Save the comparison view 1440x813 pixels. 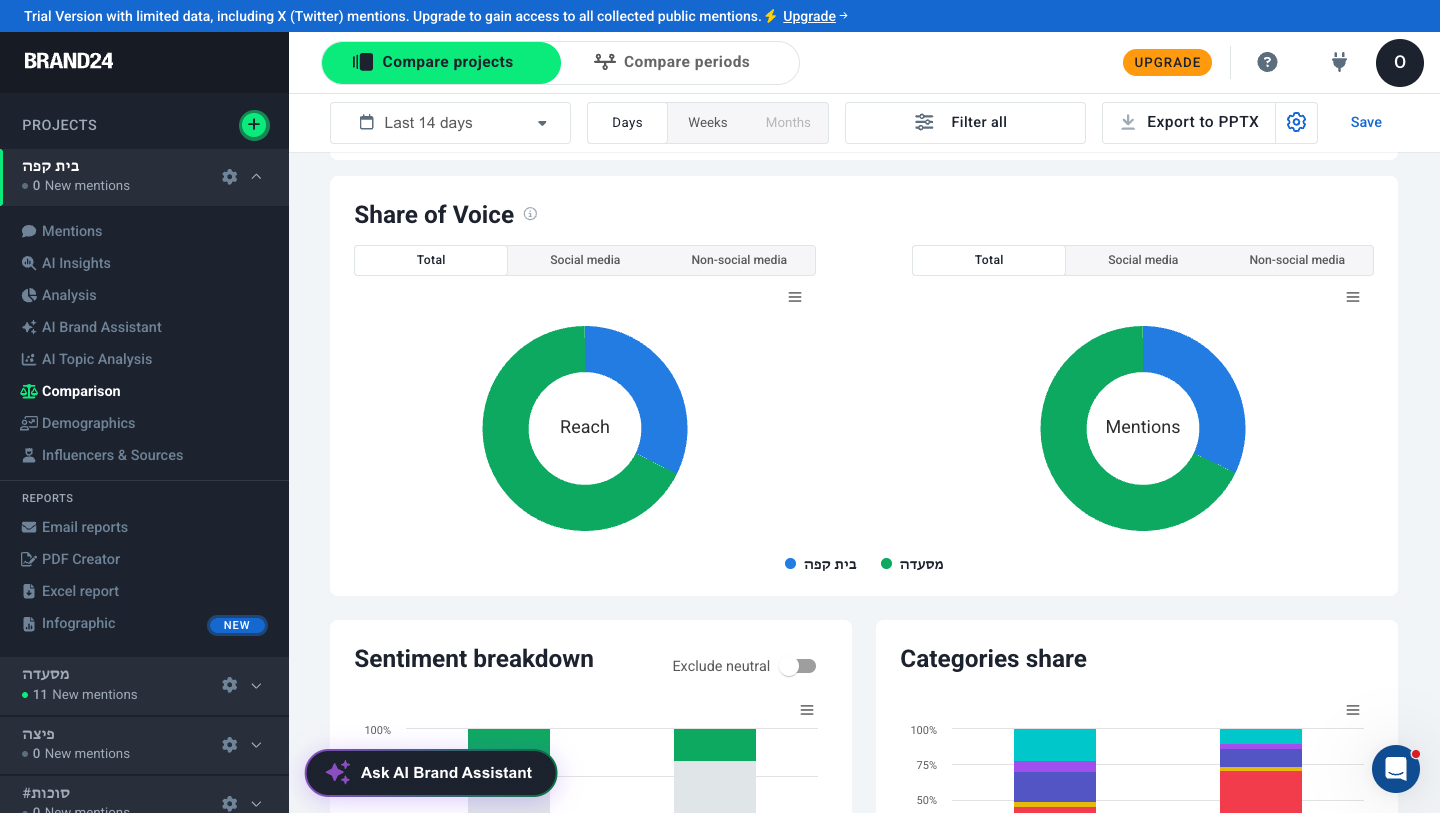click(1366, 122)
